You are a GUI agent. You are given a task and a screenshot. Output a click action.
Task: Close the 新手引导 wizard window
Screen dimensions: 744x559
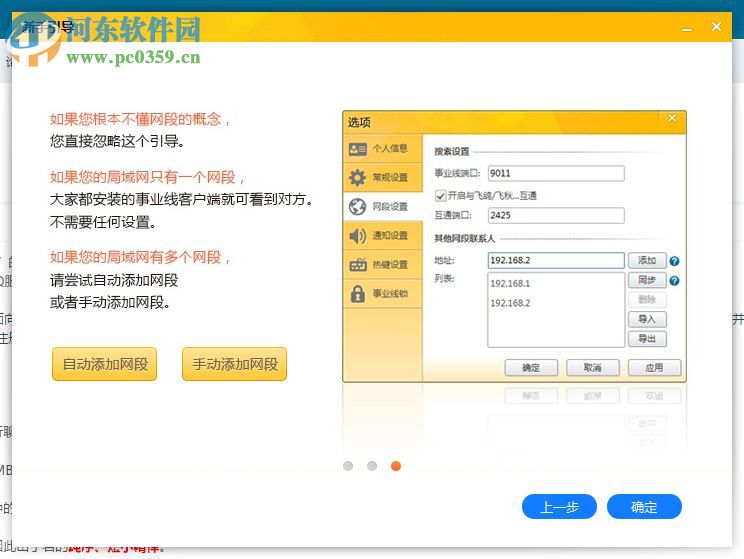(716, 27)
